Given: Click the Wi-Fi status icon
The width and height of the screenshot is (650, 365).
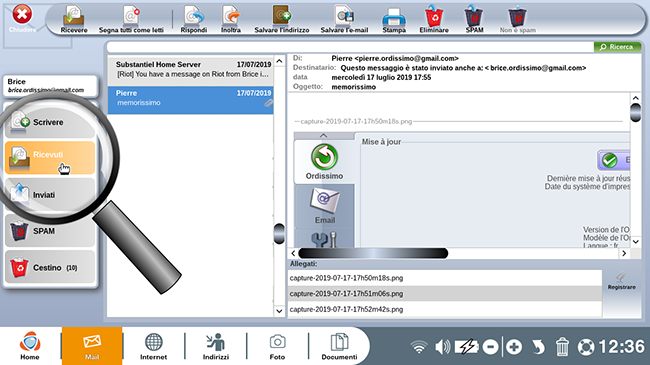Looking at the screenshot, I should click(419, 347).
